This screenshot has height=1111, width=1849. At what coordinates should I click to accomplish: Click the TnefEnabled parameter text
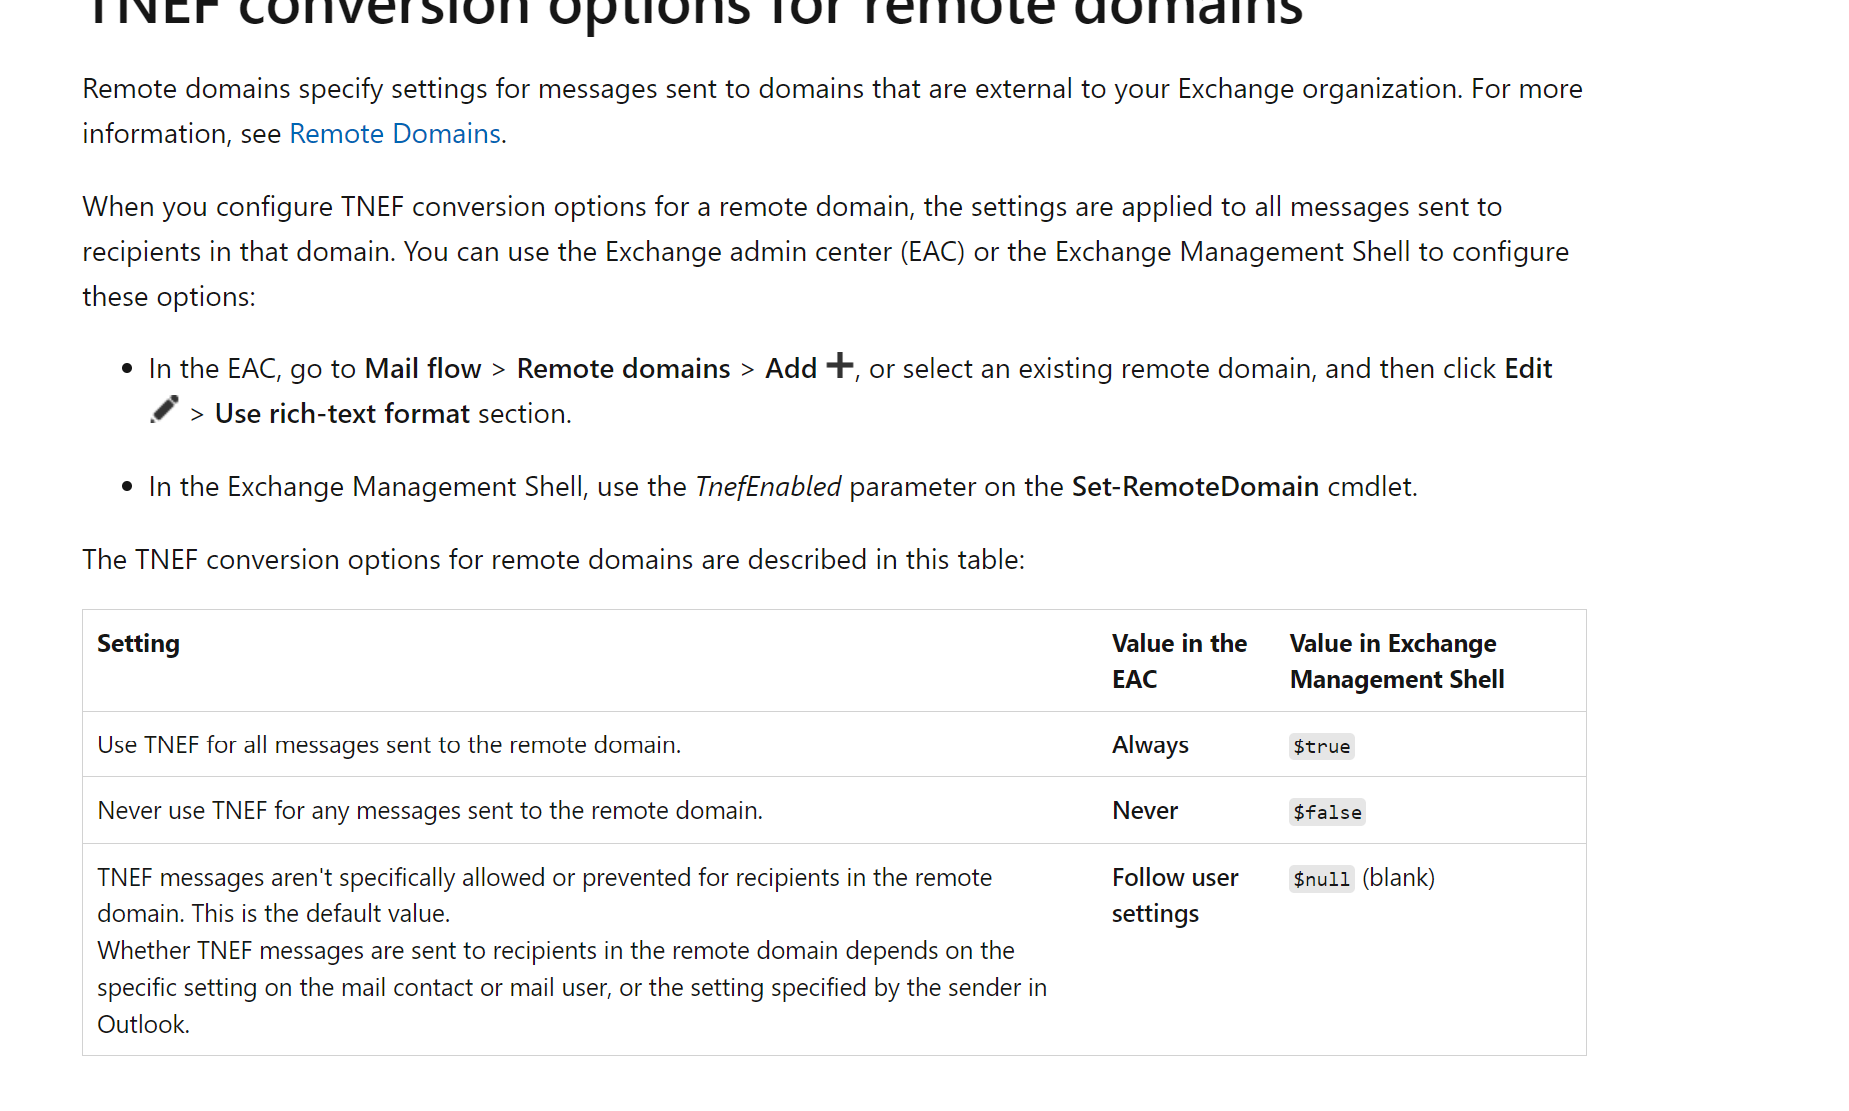[x=768, y=487]
